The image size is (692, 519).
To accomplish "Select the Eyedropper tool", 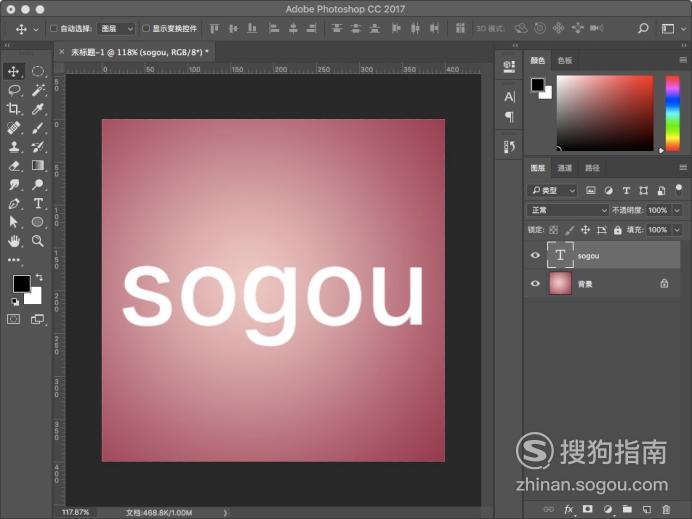I will pos(38,109).
